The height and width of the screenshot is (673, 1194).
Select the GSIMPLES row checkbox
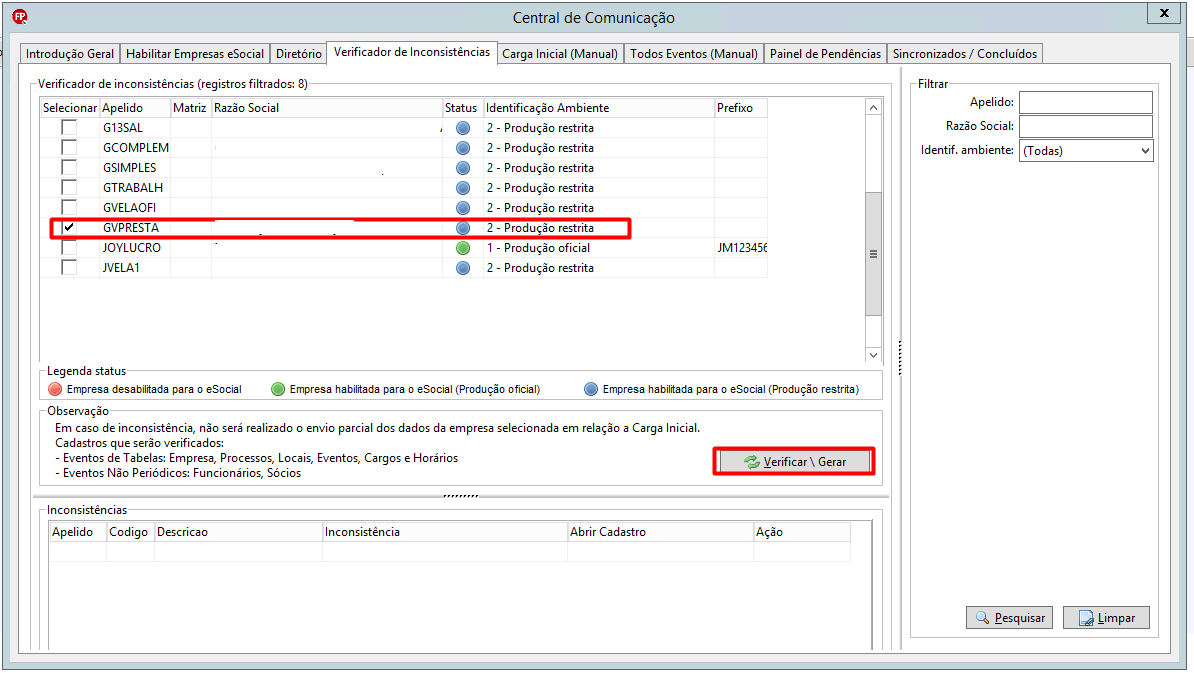[69, 167]
